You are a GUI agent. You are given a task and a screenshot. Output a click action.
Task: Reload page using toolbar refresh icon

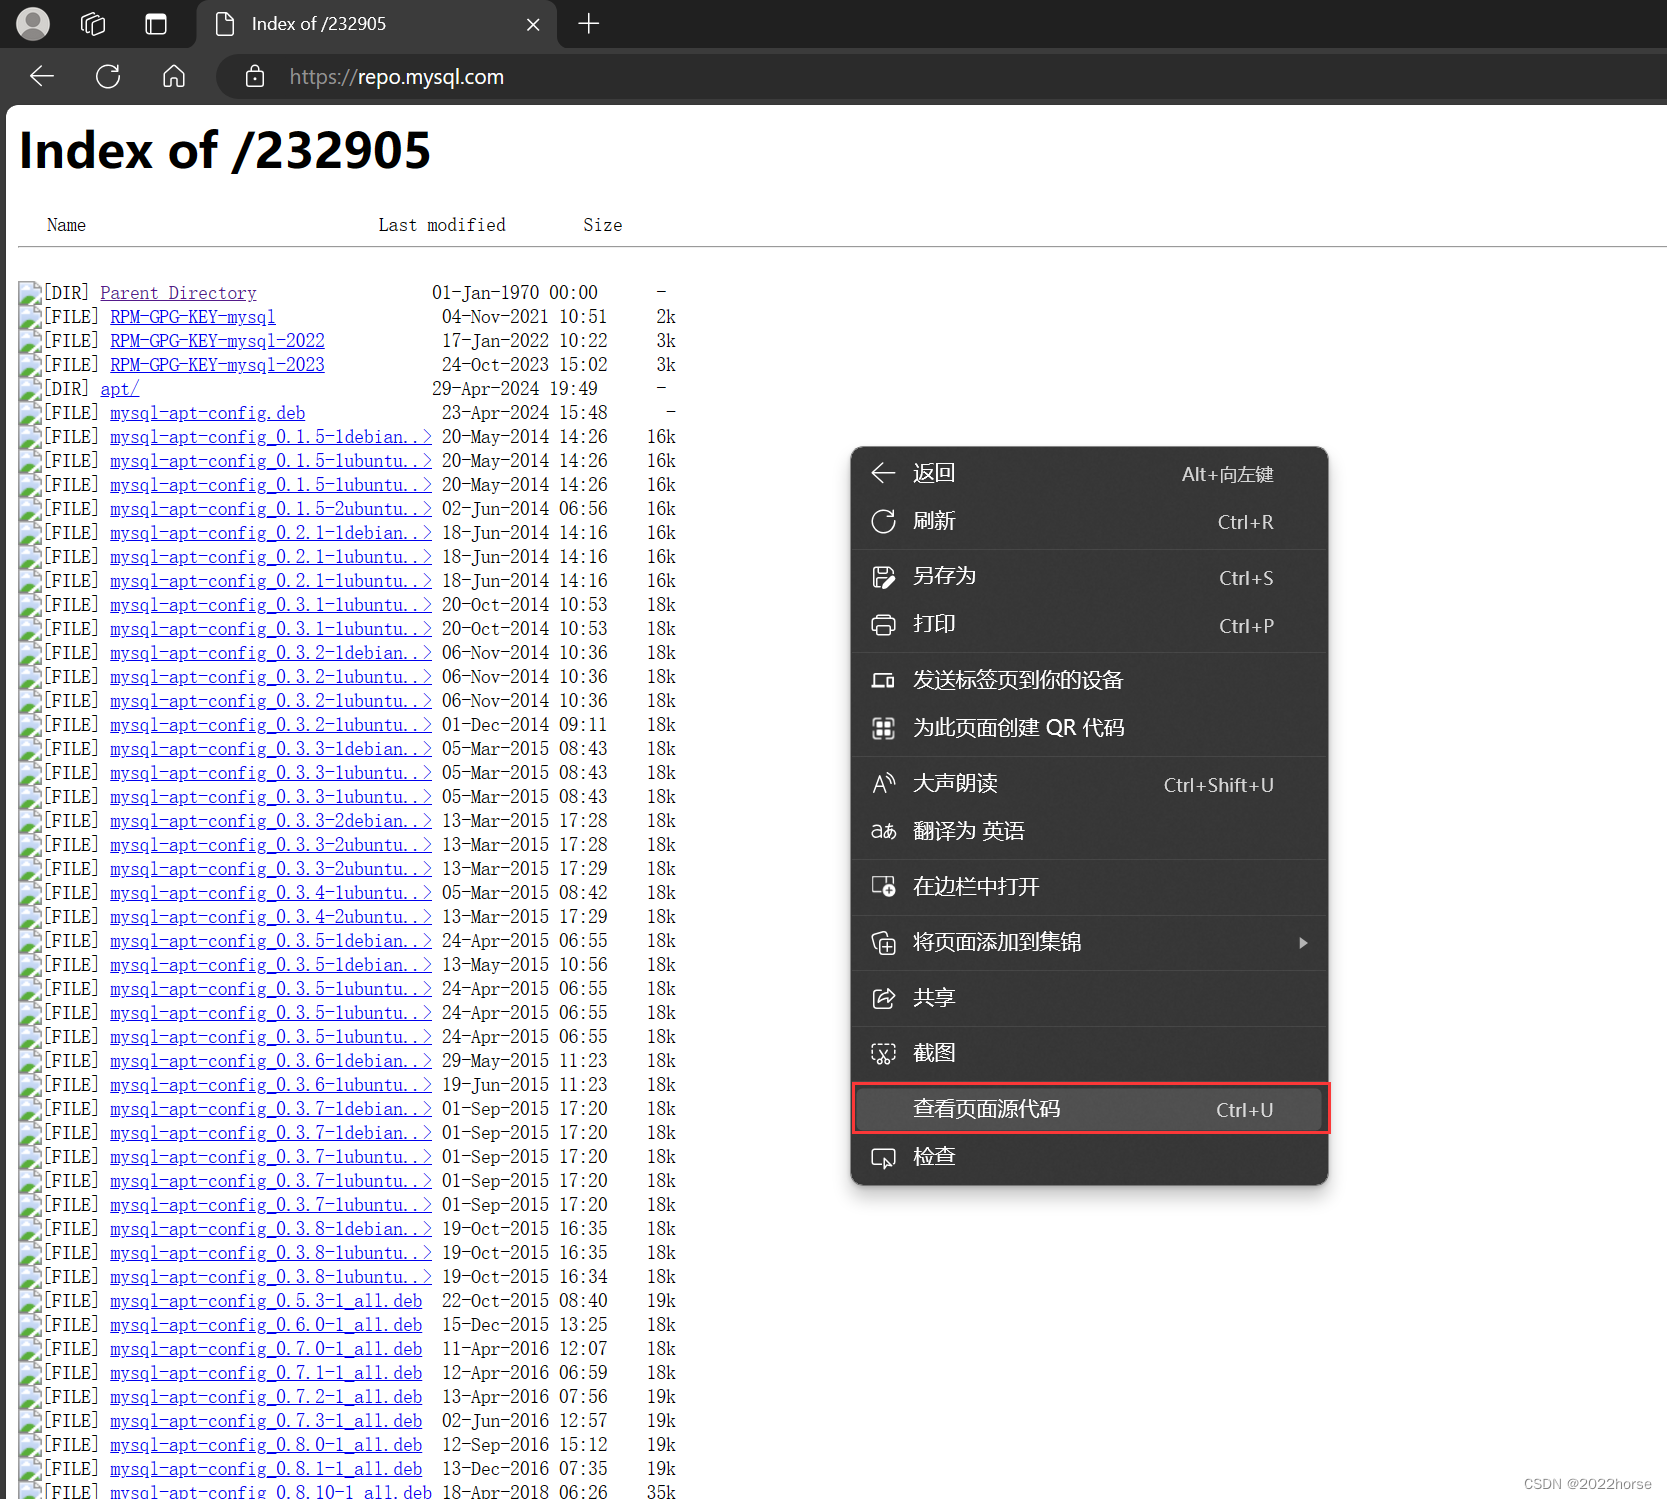[108, 76]
